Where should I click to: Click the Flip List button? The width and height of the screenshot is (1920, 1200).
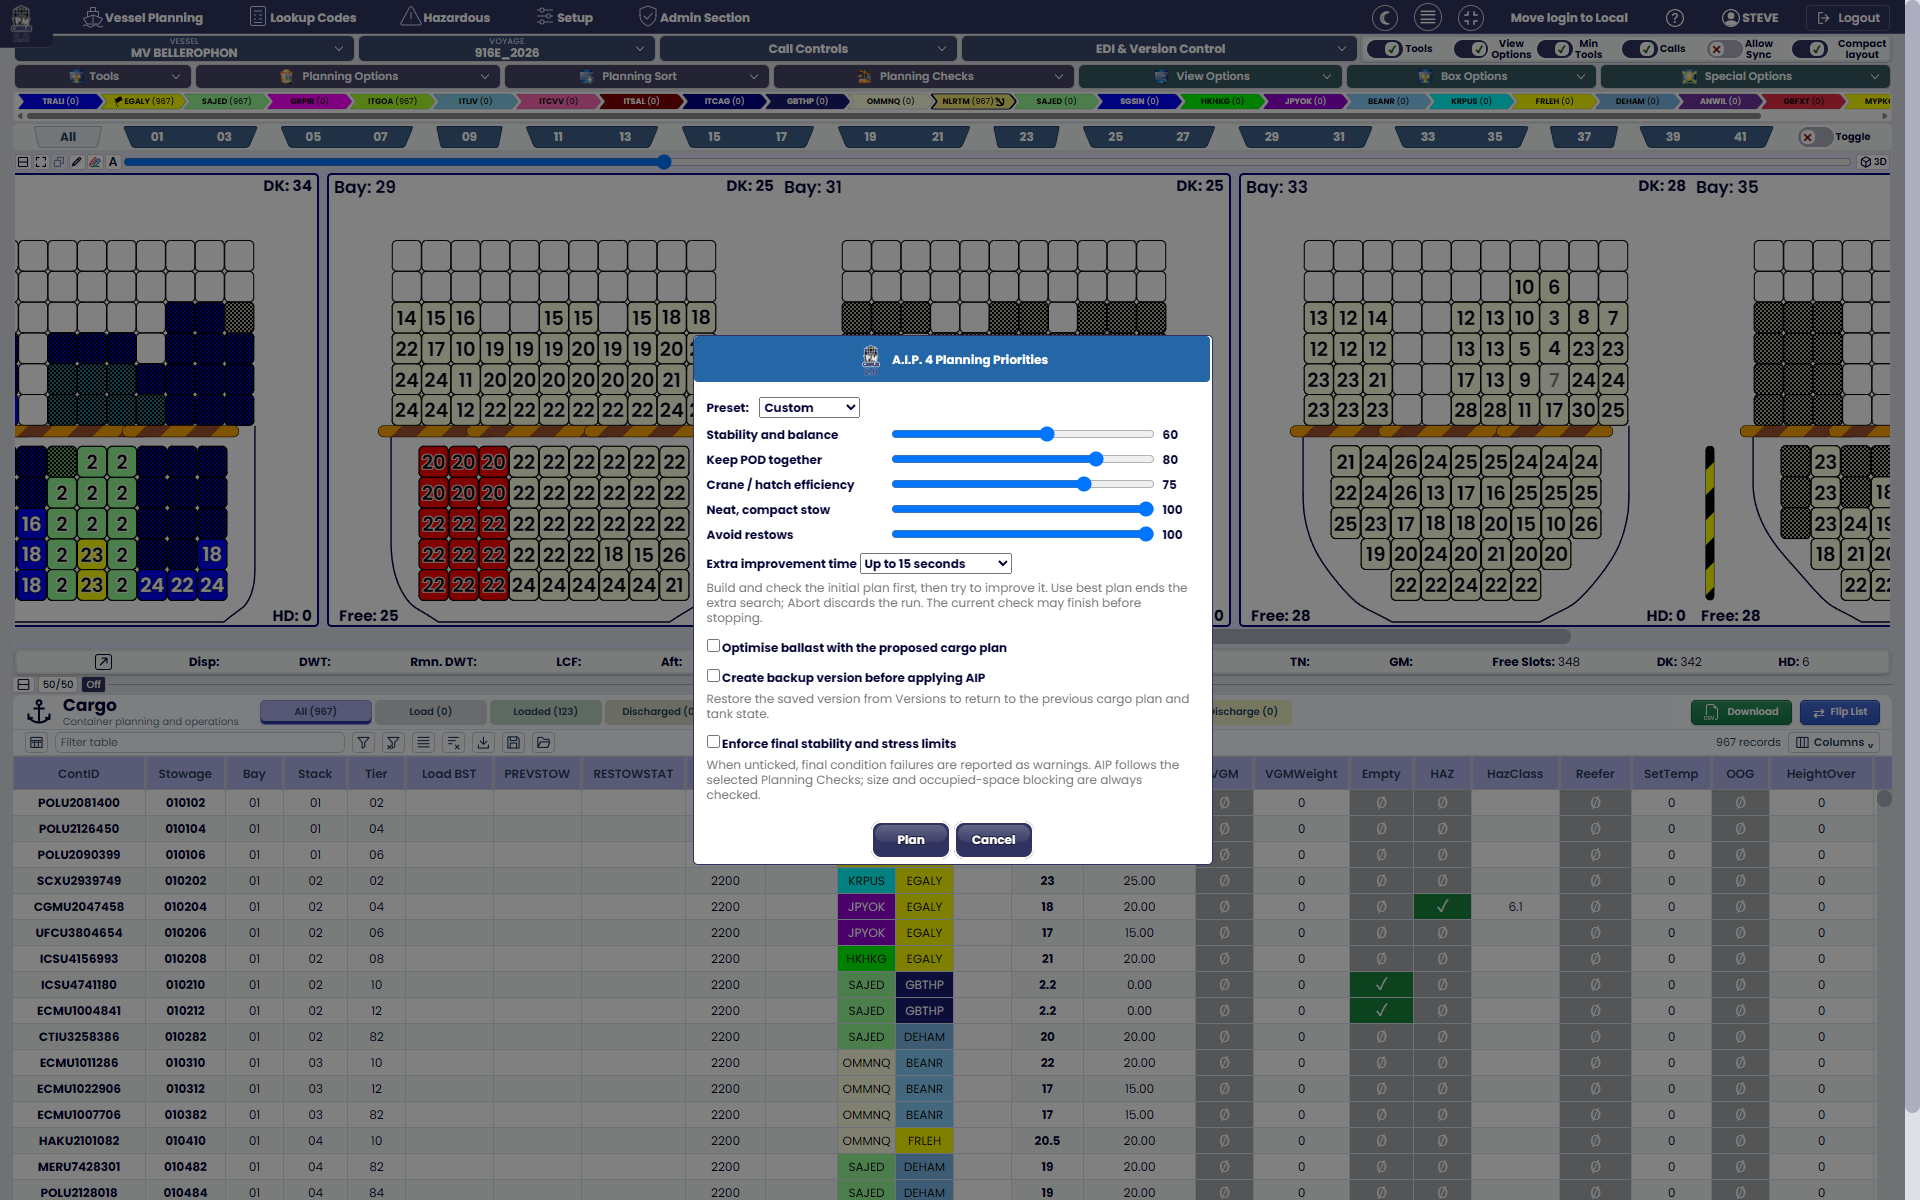coord(1840,712)
